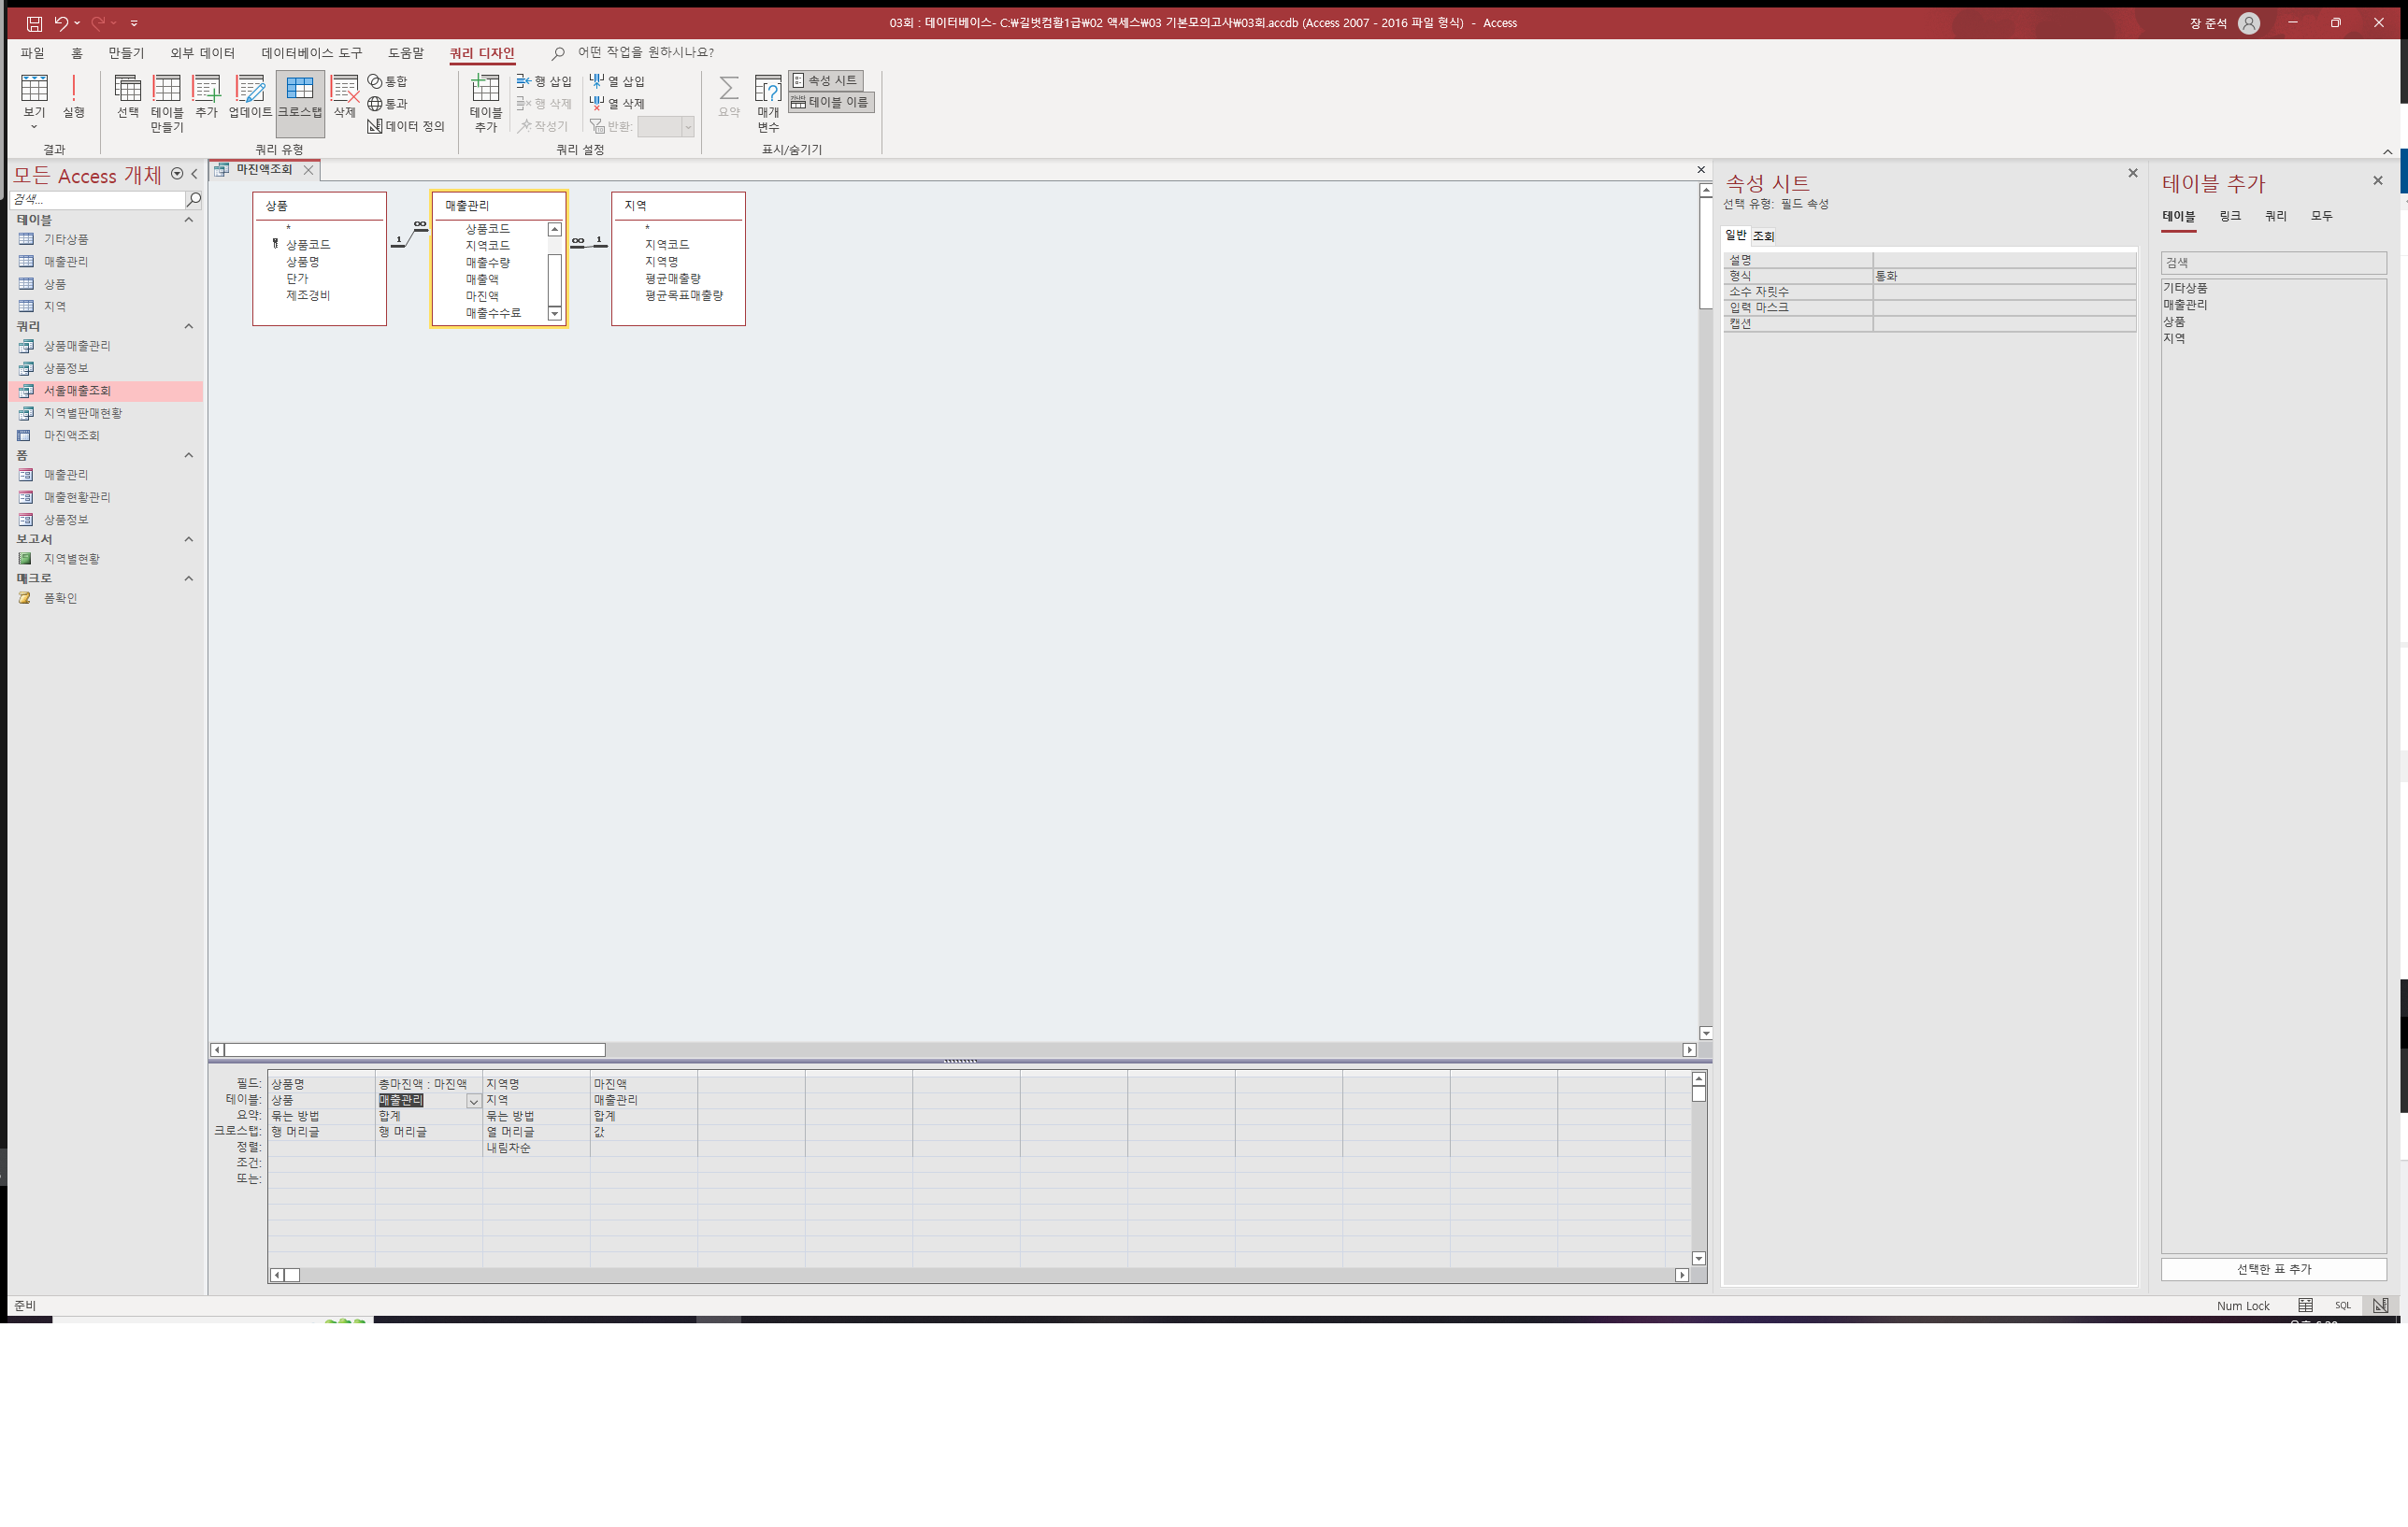Expand the View (보기) dropdown arrow
The width and height of the screenshot is (2408, 1527).
pos(34,127)
